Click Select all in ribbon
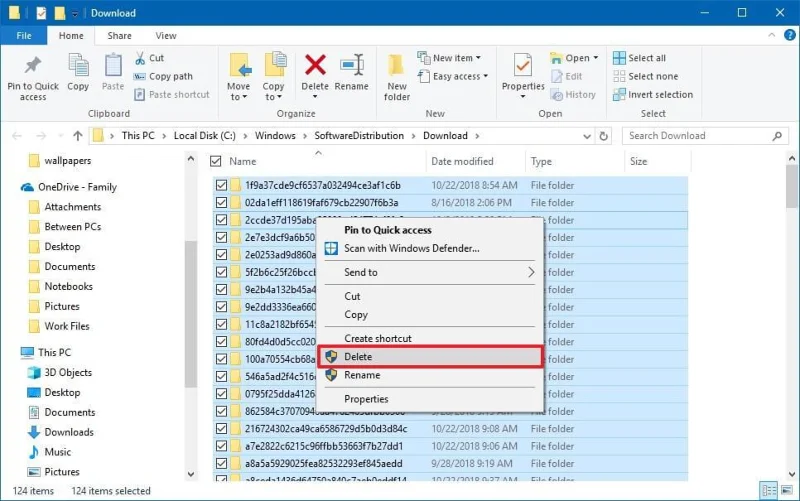800x501 pixels. [639, 58]
